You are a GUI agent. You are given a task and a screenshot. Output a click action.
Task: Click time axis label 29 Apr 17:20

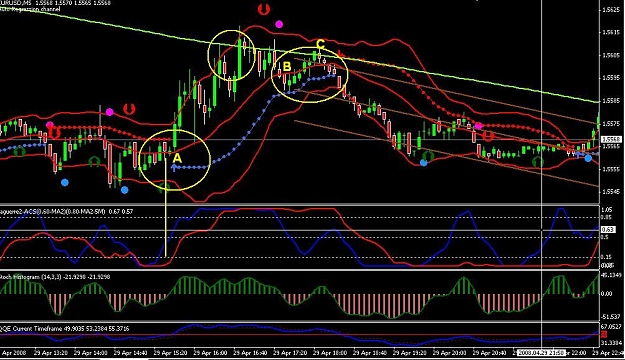(290, 353)
